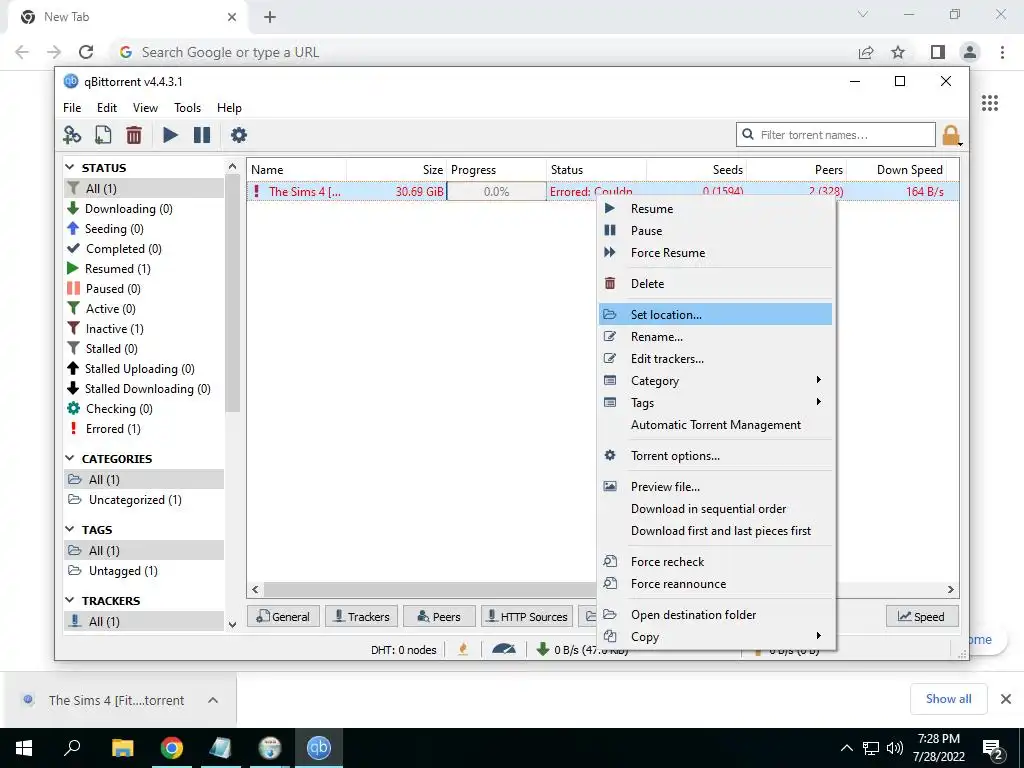Screen dimensions: 1024x768
Task: Choose Pause from the context menu
Action: point(716,231)
